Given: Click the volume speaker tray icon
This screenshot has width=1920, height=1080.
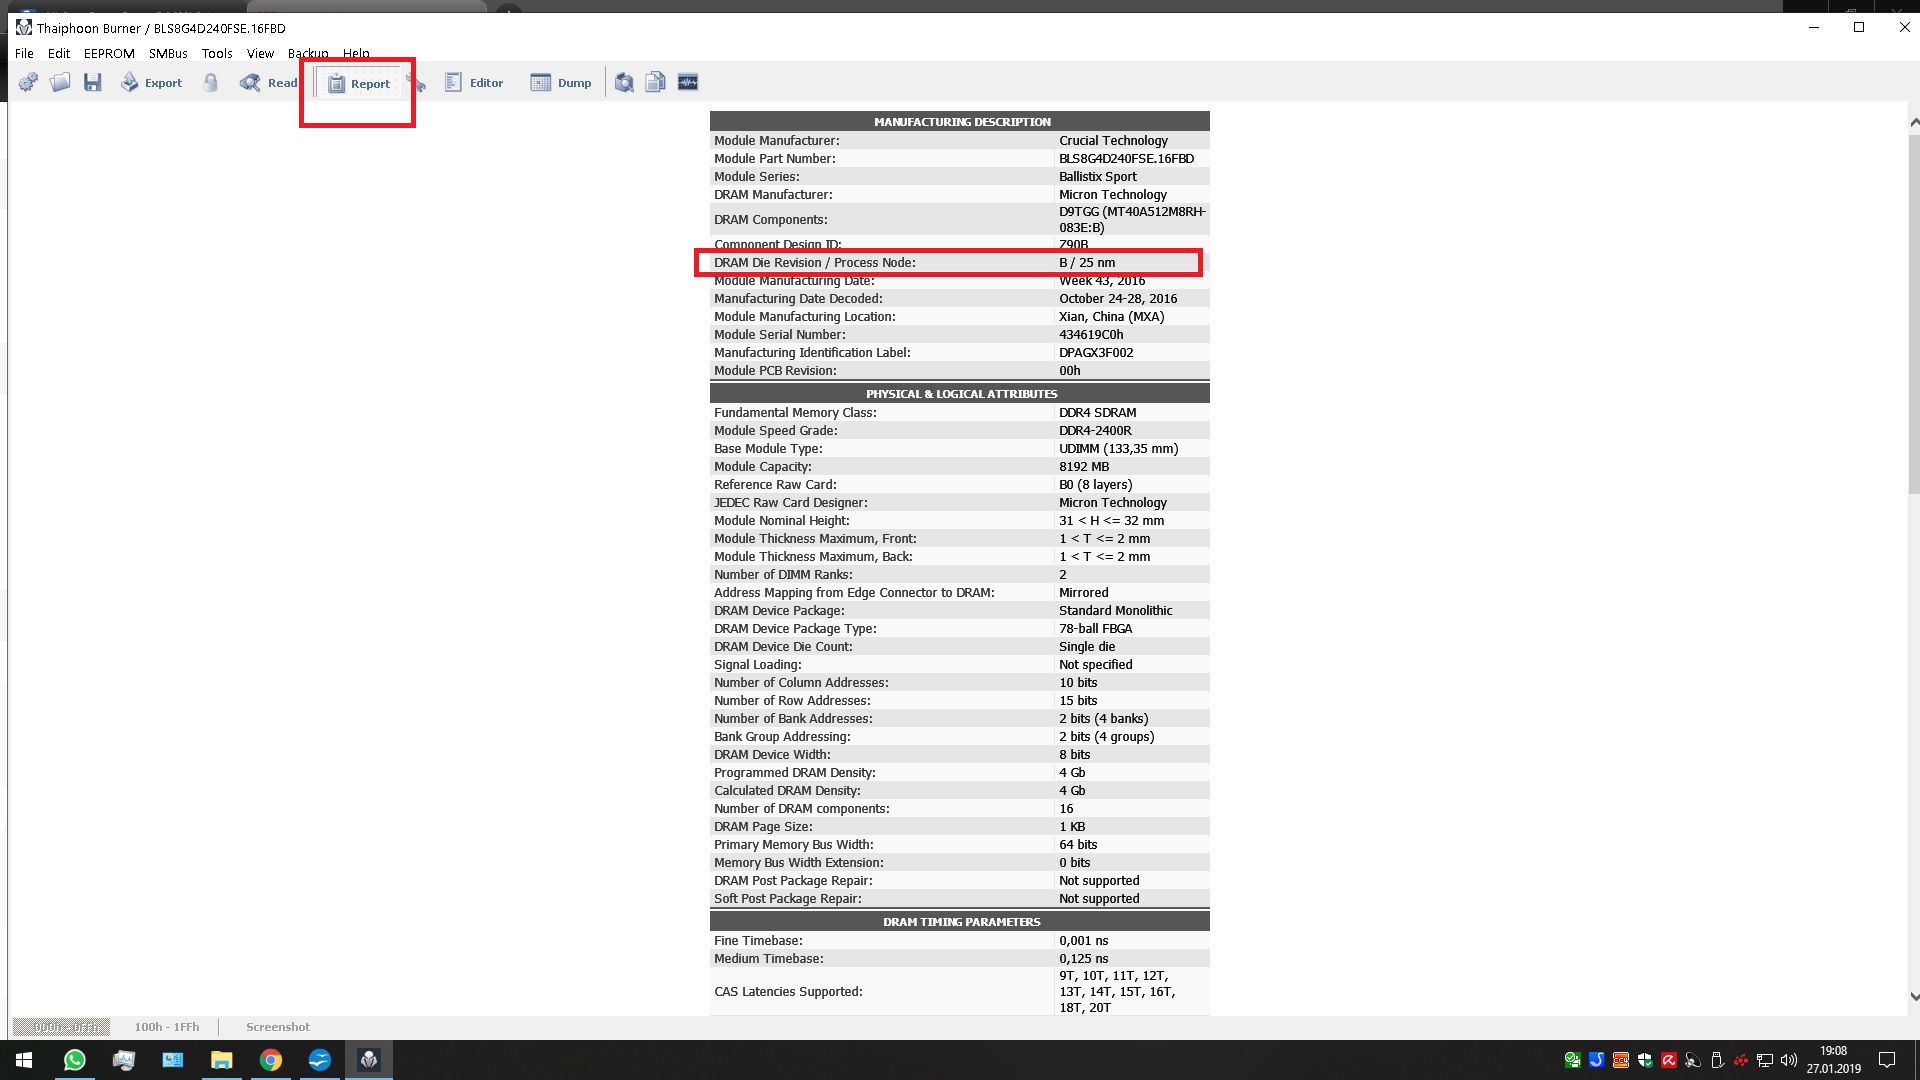Looking at the screenshot, I should pyautogui.click(x=1789, y=1060).
